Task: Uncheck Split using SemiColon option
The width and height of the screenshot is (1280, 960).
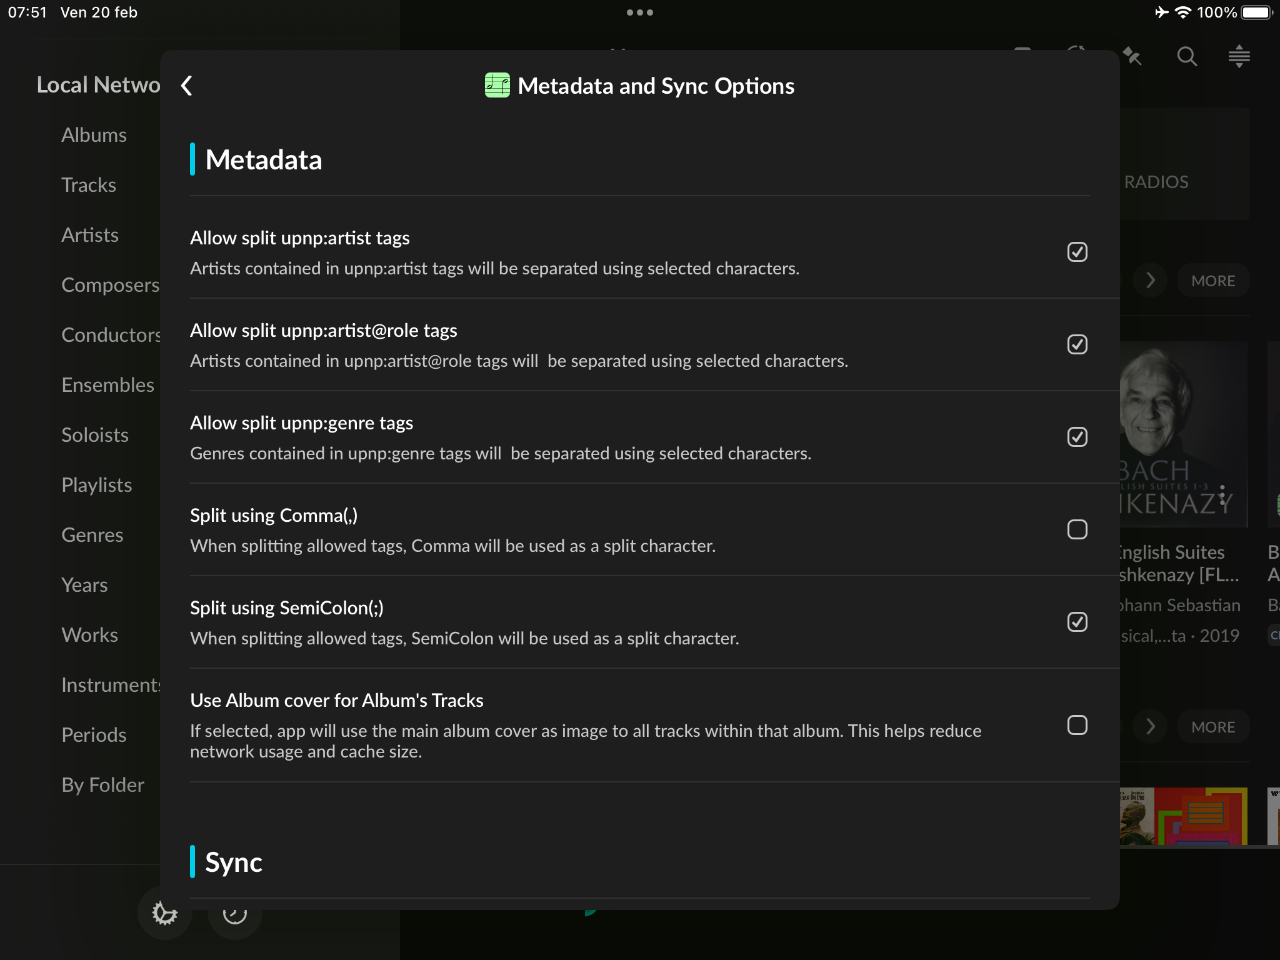Action: [1077, 622]
